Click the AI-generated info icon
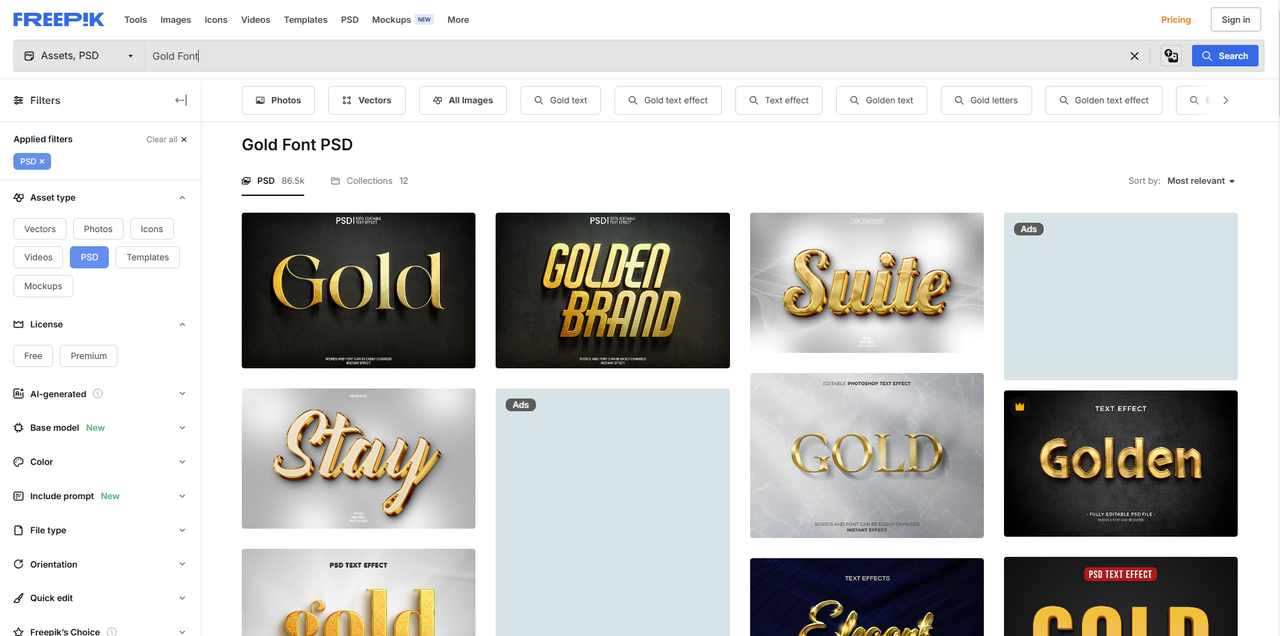1280x636 pixels. (x=98, y=394)
